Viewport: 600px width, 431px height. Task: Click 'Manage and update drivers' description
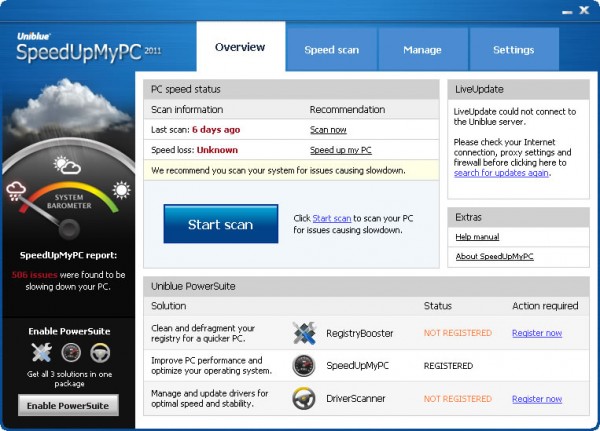209,398
